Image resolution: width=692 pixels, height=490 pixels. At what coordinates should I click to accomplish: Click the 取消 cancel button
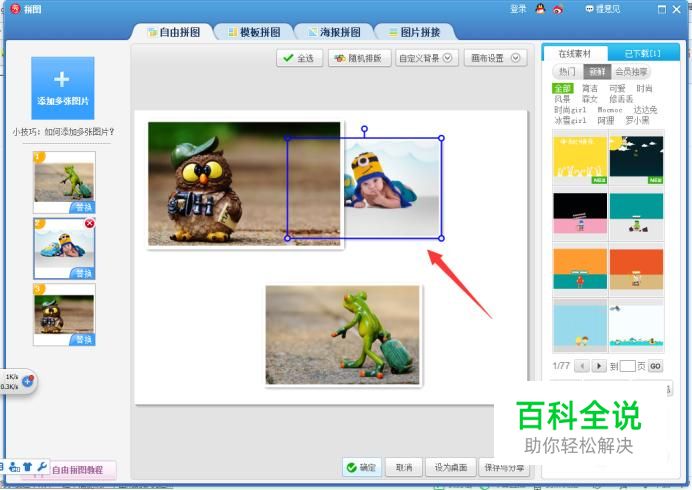[404, 467]
